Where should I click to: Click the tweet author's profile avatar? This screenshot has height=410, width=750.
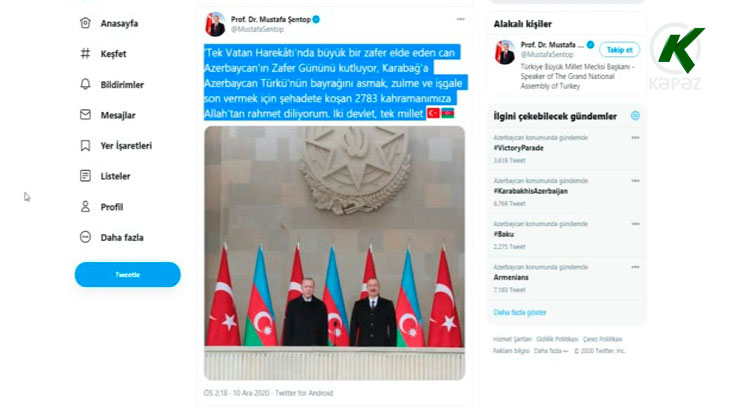pyautogui.click(x=215, y=24)
